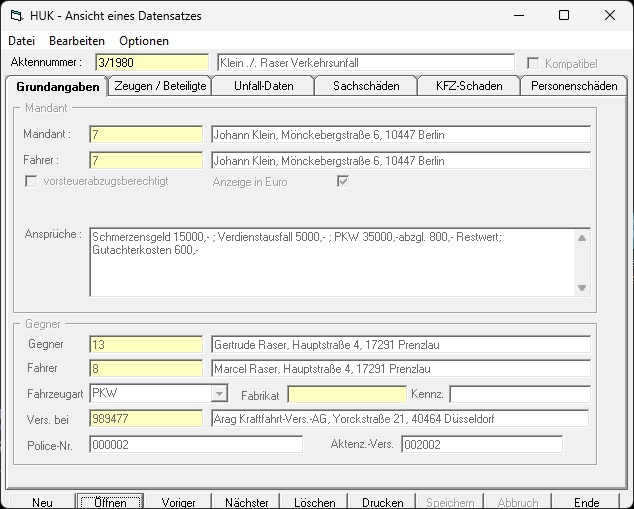Open the Bearbeiten menu
The width and height of the screenshot is (634, 509).
tap(77, 41)
